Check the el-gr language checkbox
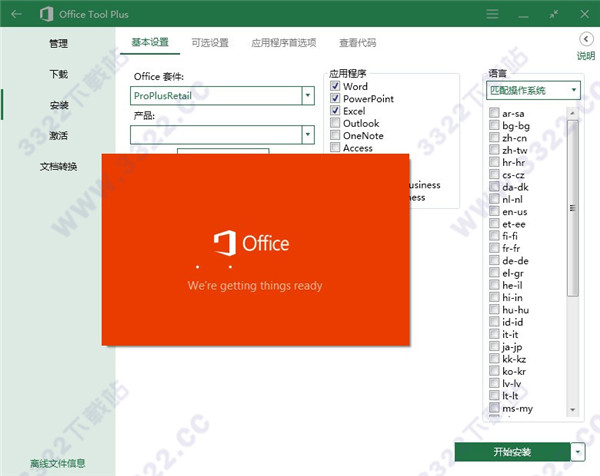This screenshot has height=476, width=600. coord(494,272)
